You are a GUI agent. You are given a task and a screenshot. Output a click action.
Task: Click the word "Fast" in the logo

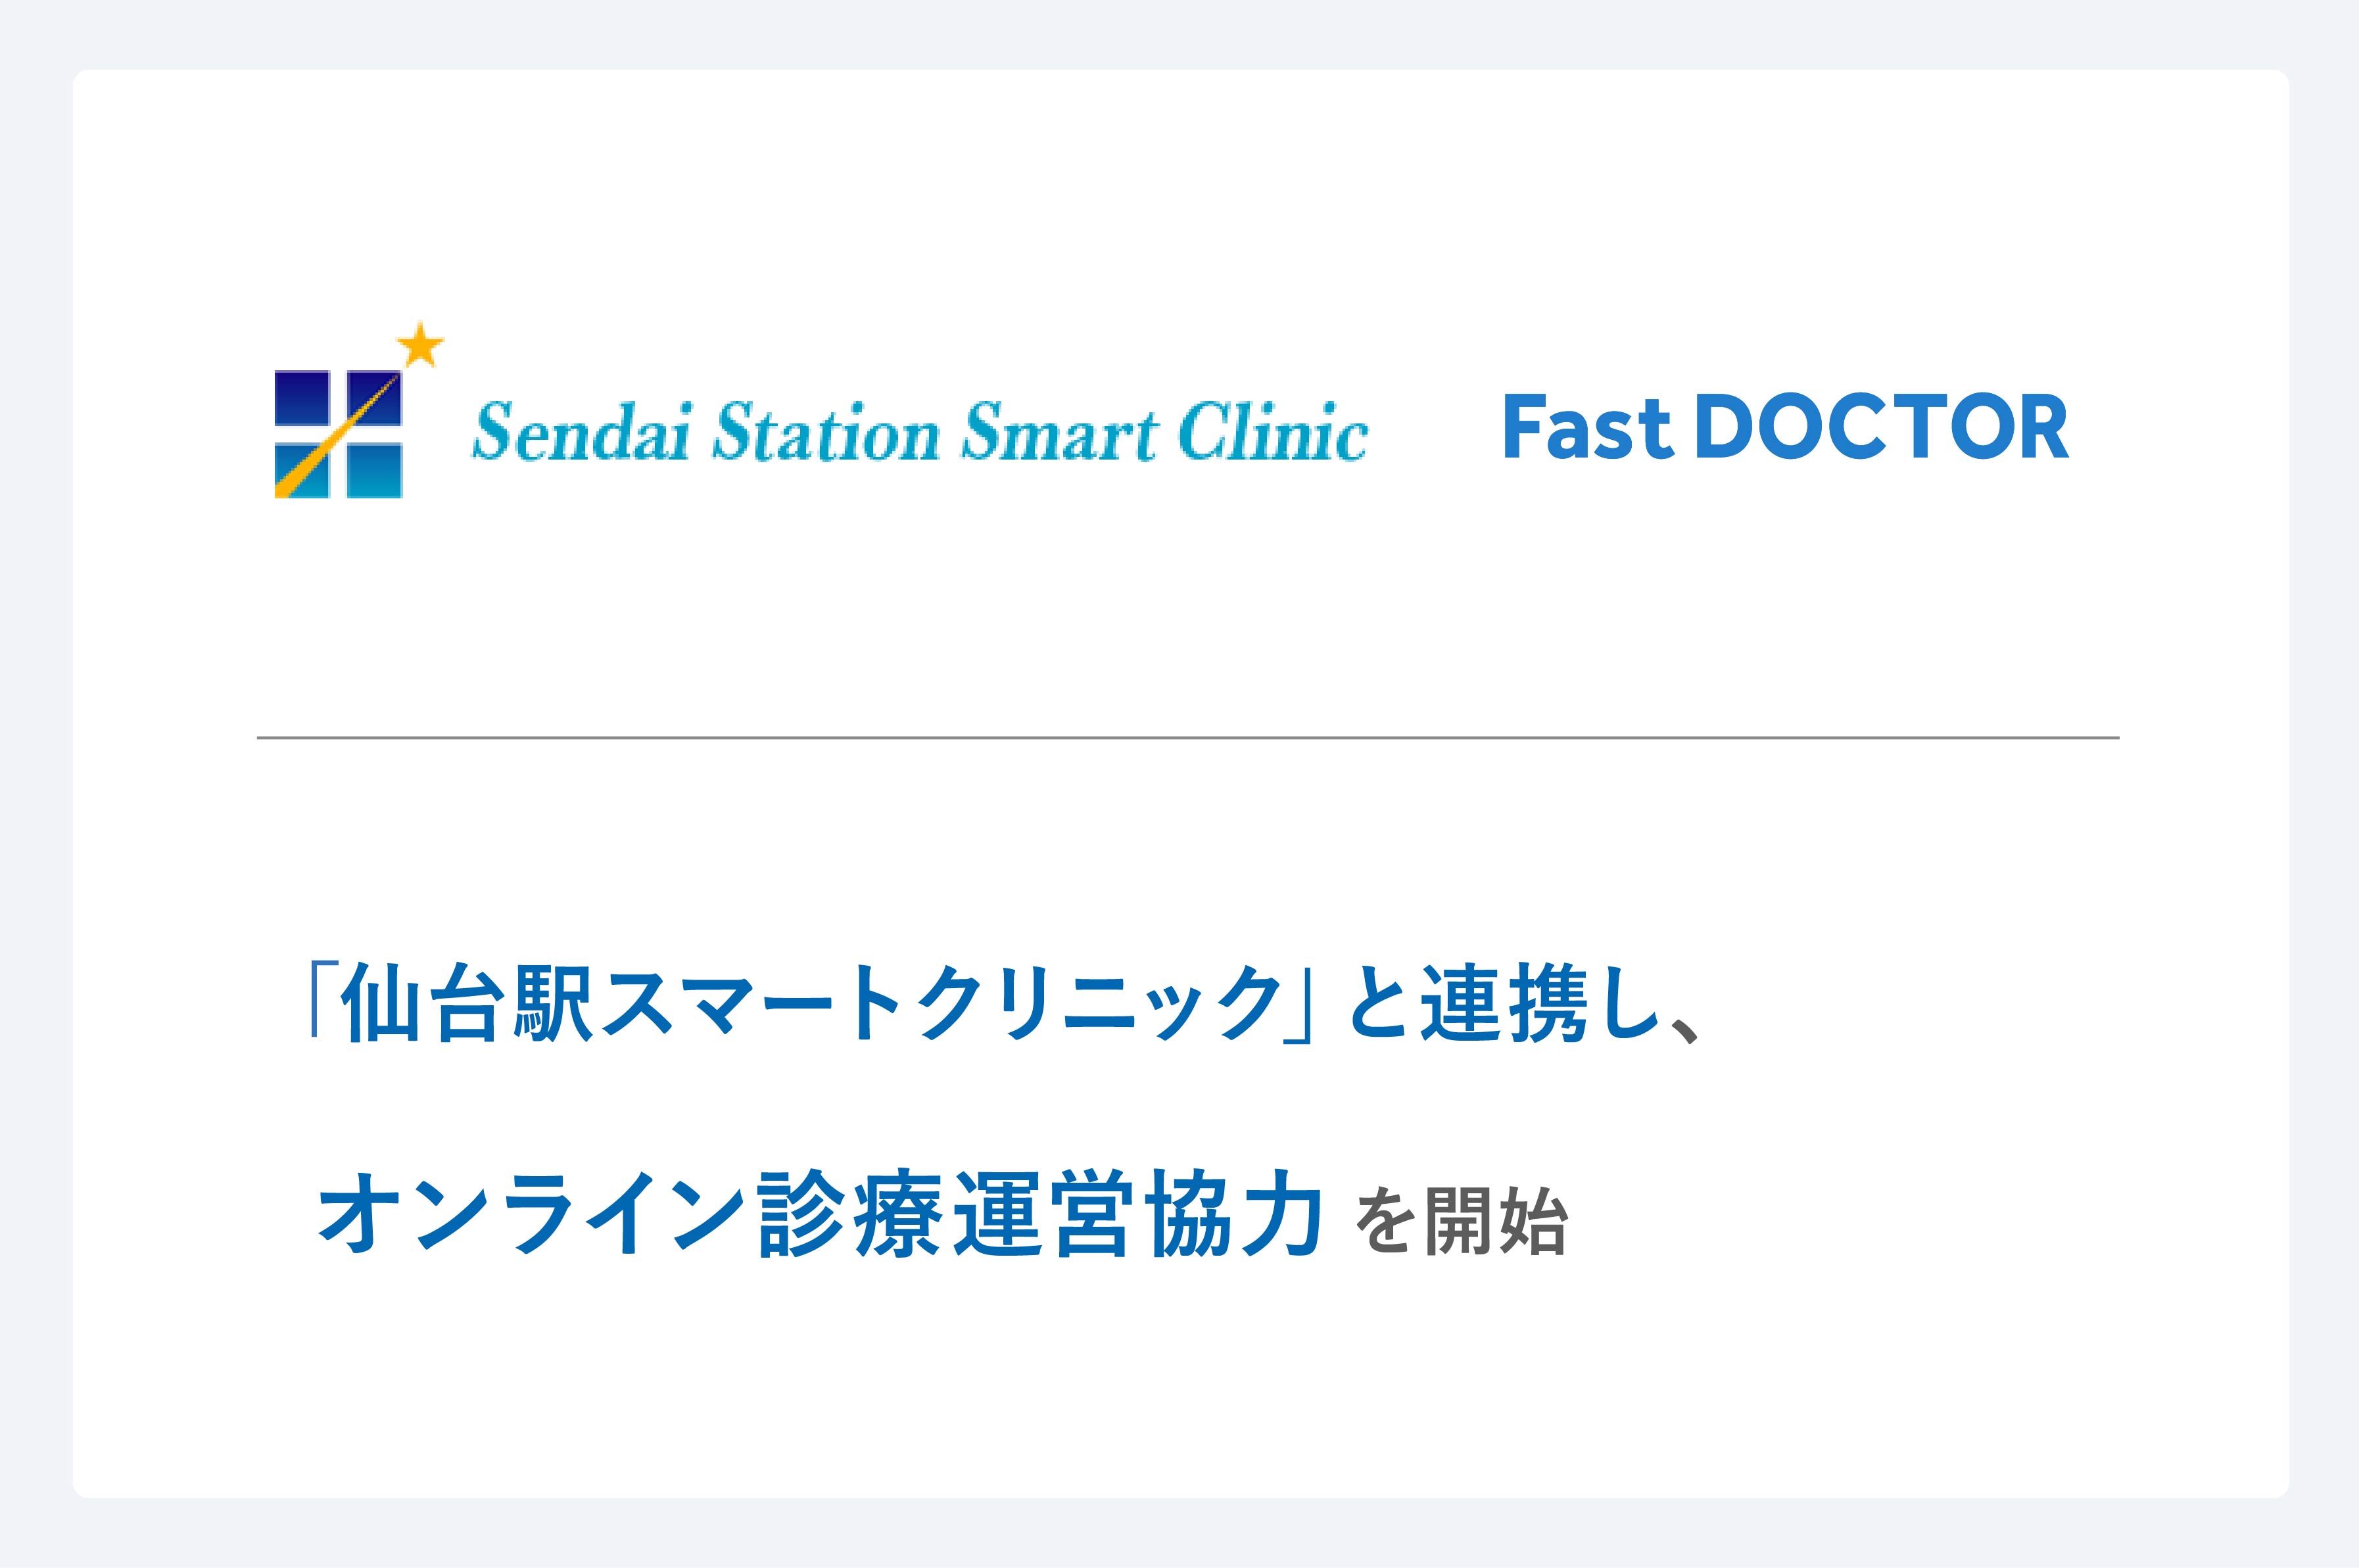(1587, 427)
